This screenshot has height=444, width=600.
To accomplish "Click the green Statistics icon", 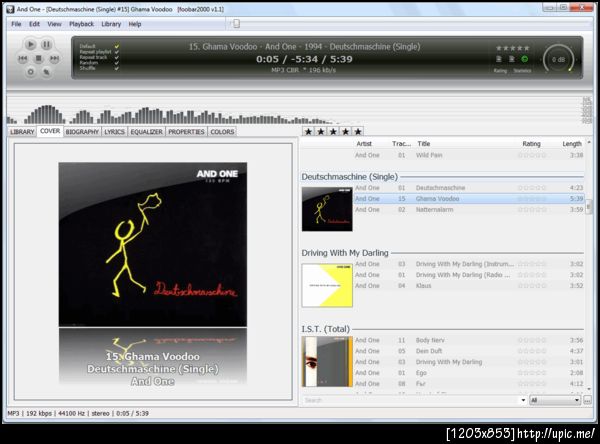I will 525,59.
